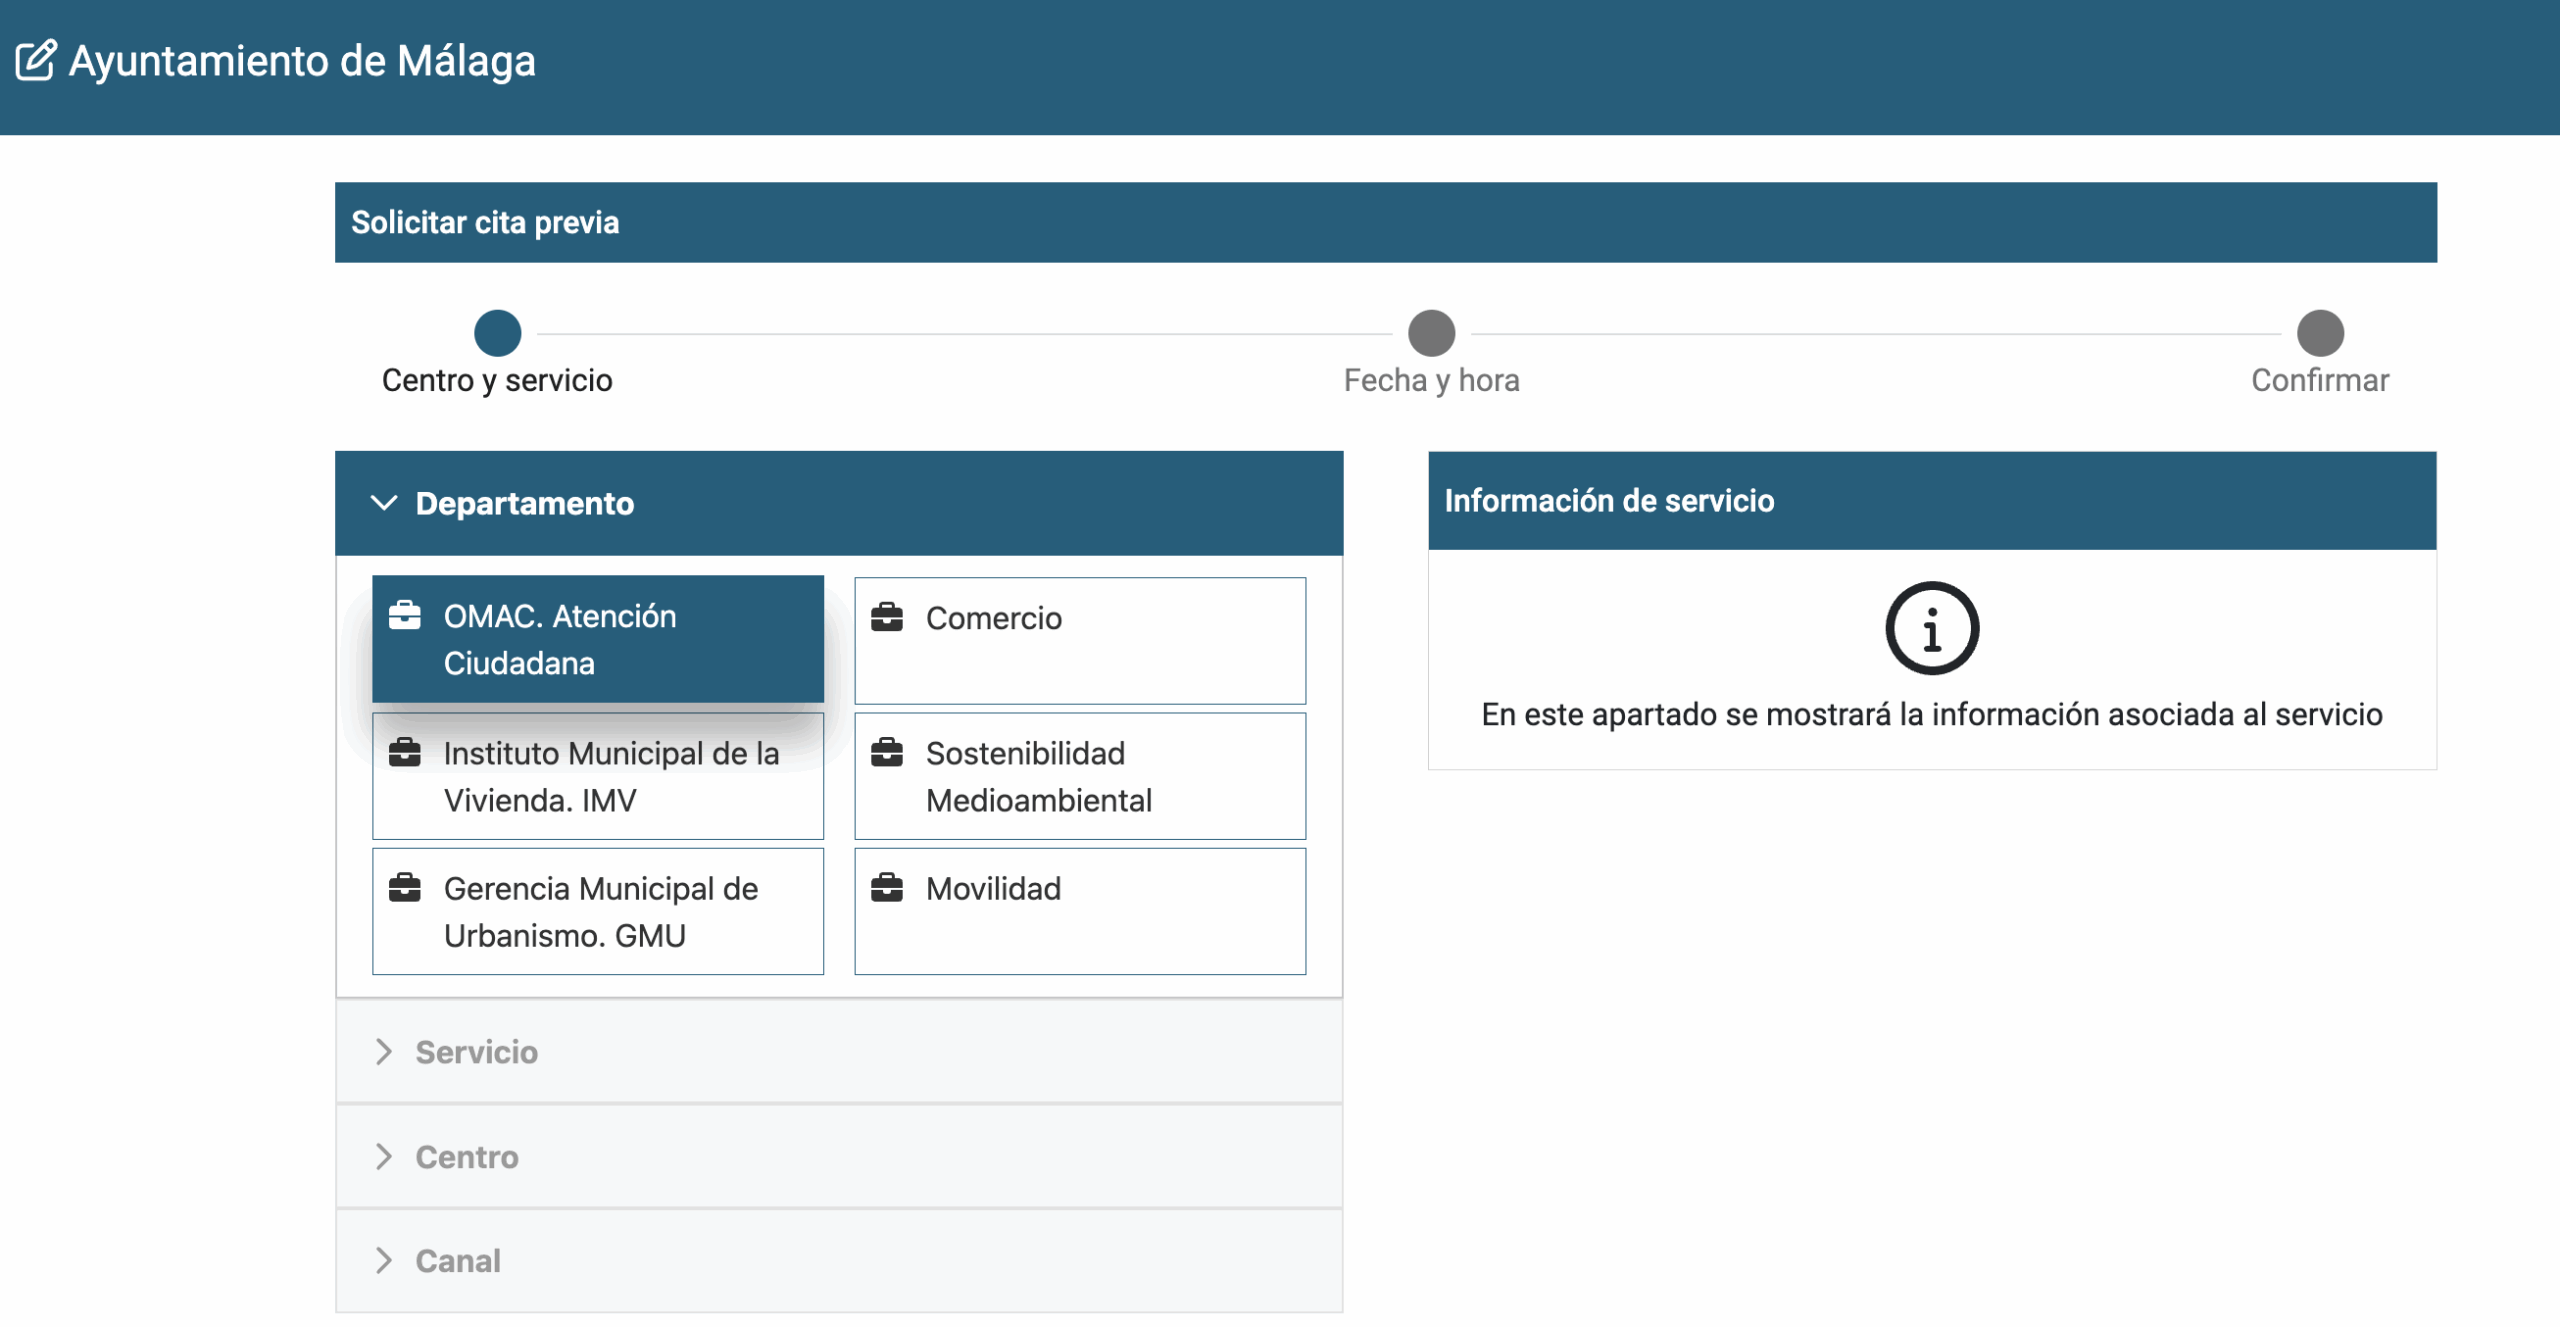Click the Centro y servicio step circle

tap(497, 333)
